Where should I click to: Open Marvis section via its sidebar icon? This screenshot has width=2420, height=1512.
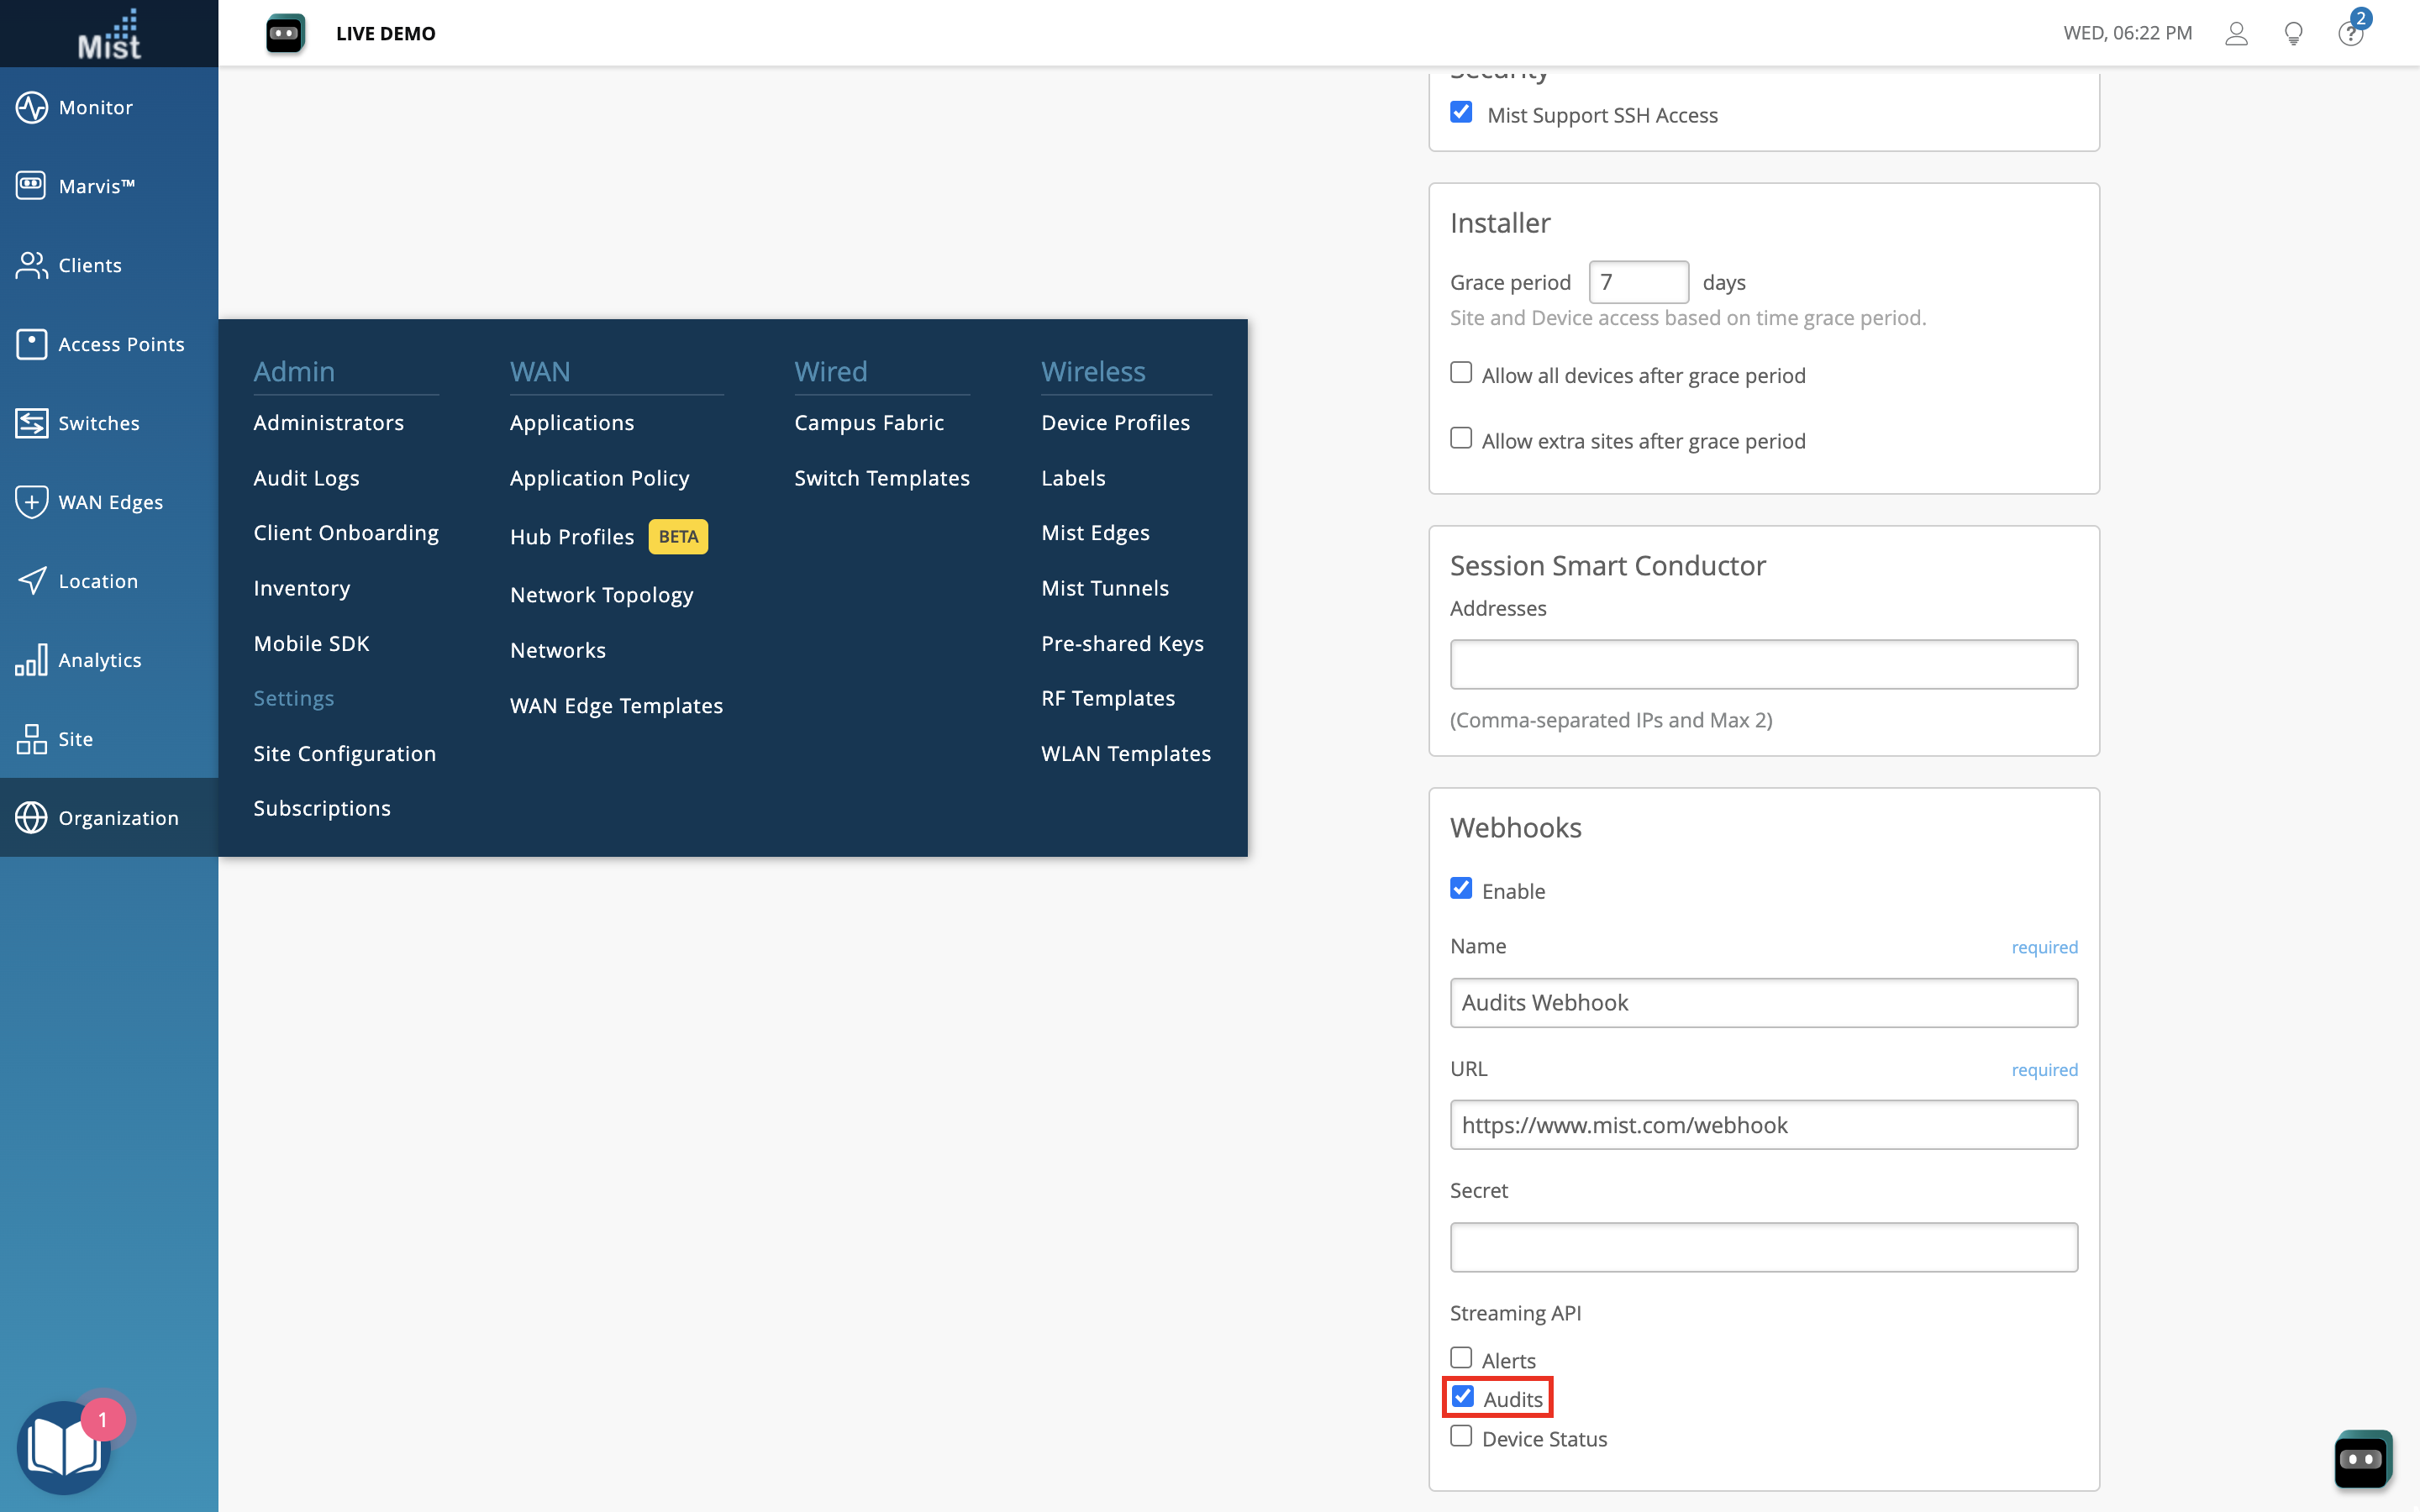pyautogui.click(x=31, y=185)
